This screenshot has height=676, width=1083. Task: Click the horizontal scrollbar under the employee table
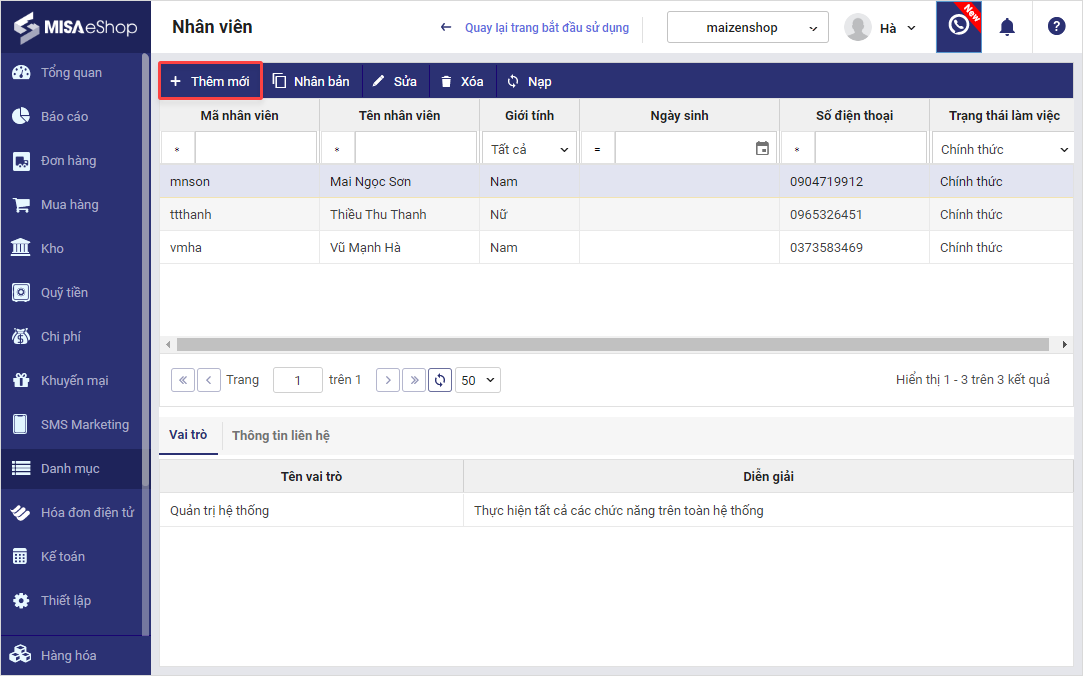click(612, 344)
